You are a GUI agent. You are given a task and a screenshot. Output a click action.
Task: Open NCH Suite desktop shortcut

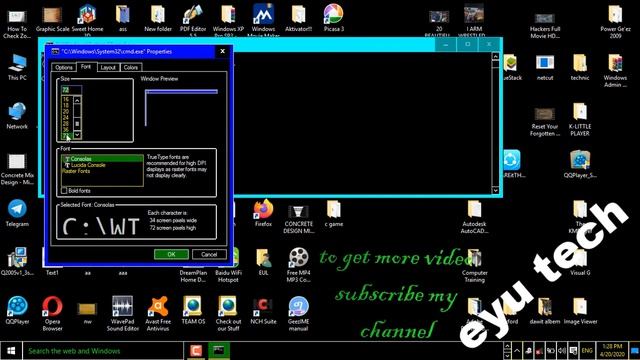pos(263,311)
